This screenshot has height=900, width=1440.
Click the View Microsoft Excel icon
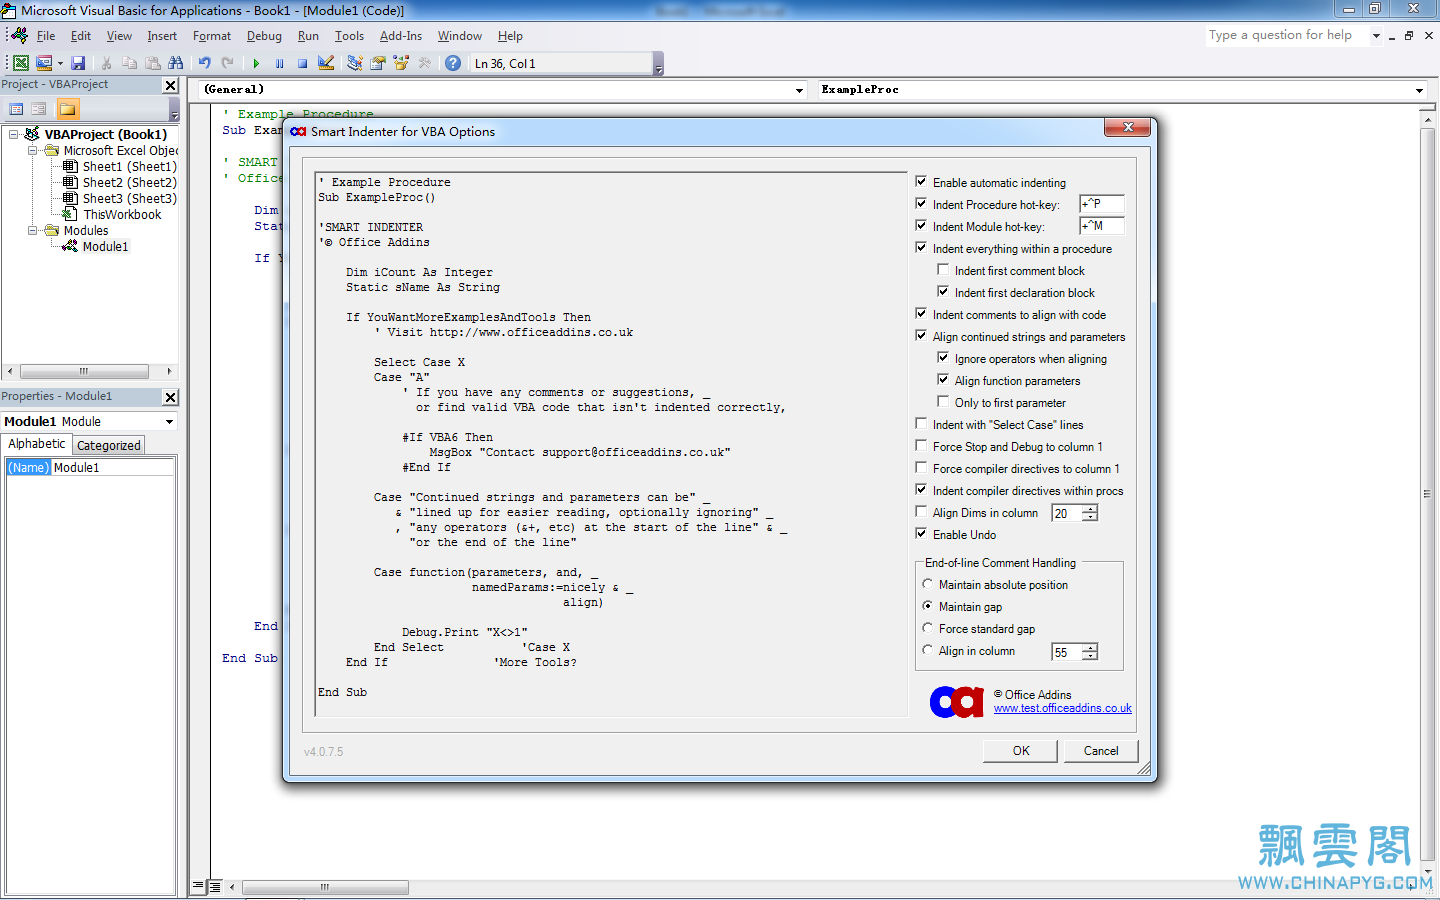click(x=20, y=63)
